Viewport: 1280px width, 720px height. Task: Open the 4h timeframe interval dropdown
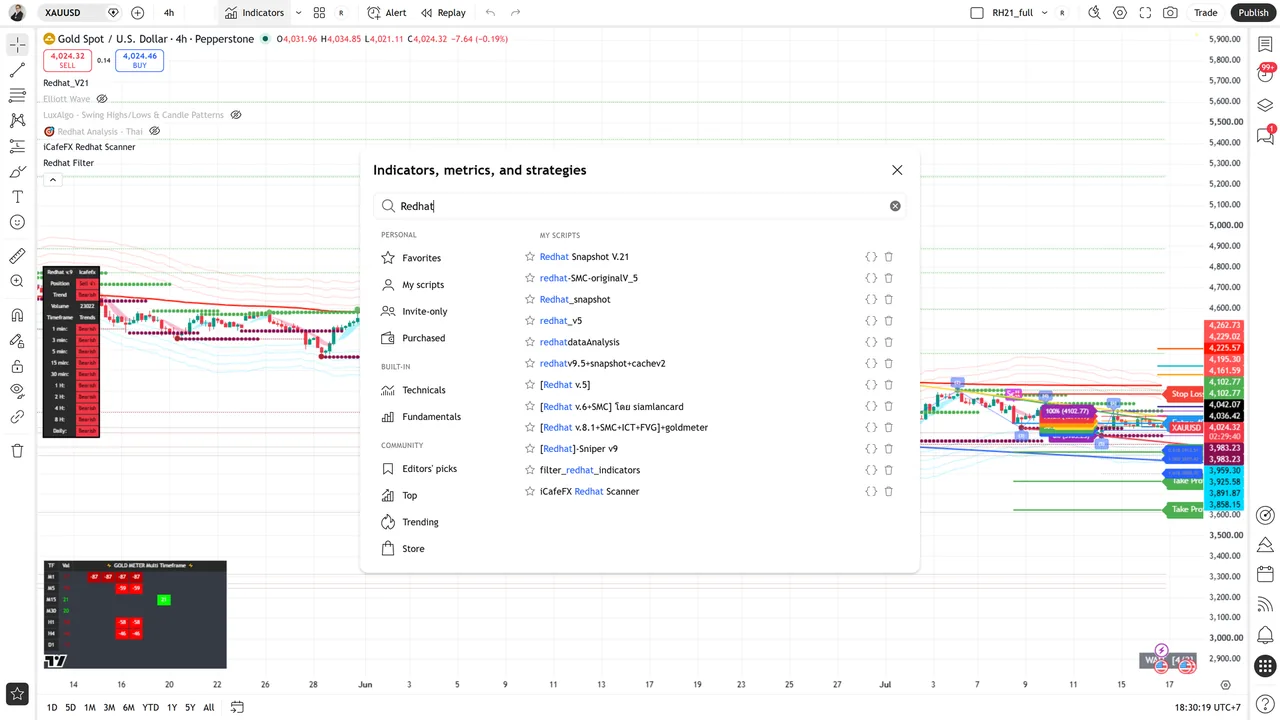coord(169,13)
